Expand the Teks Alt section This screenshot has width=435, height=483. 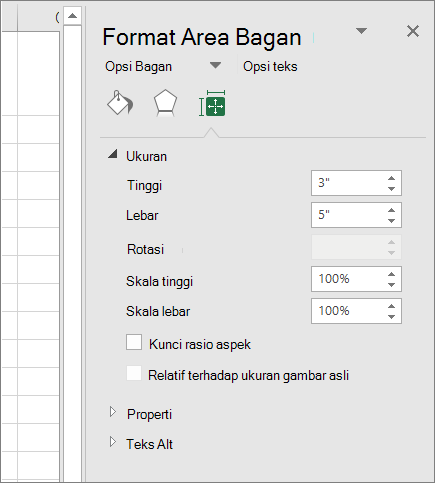113,442
